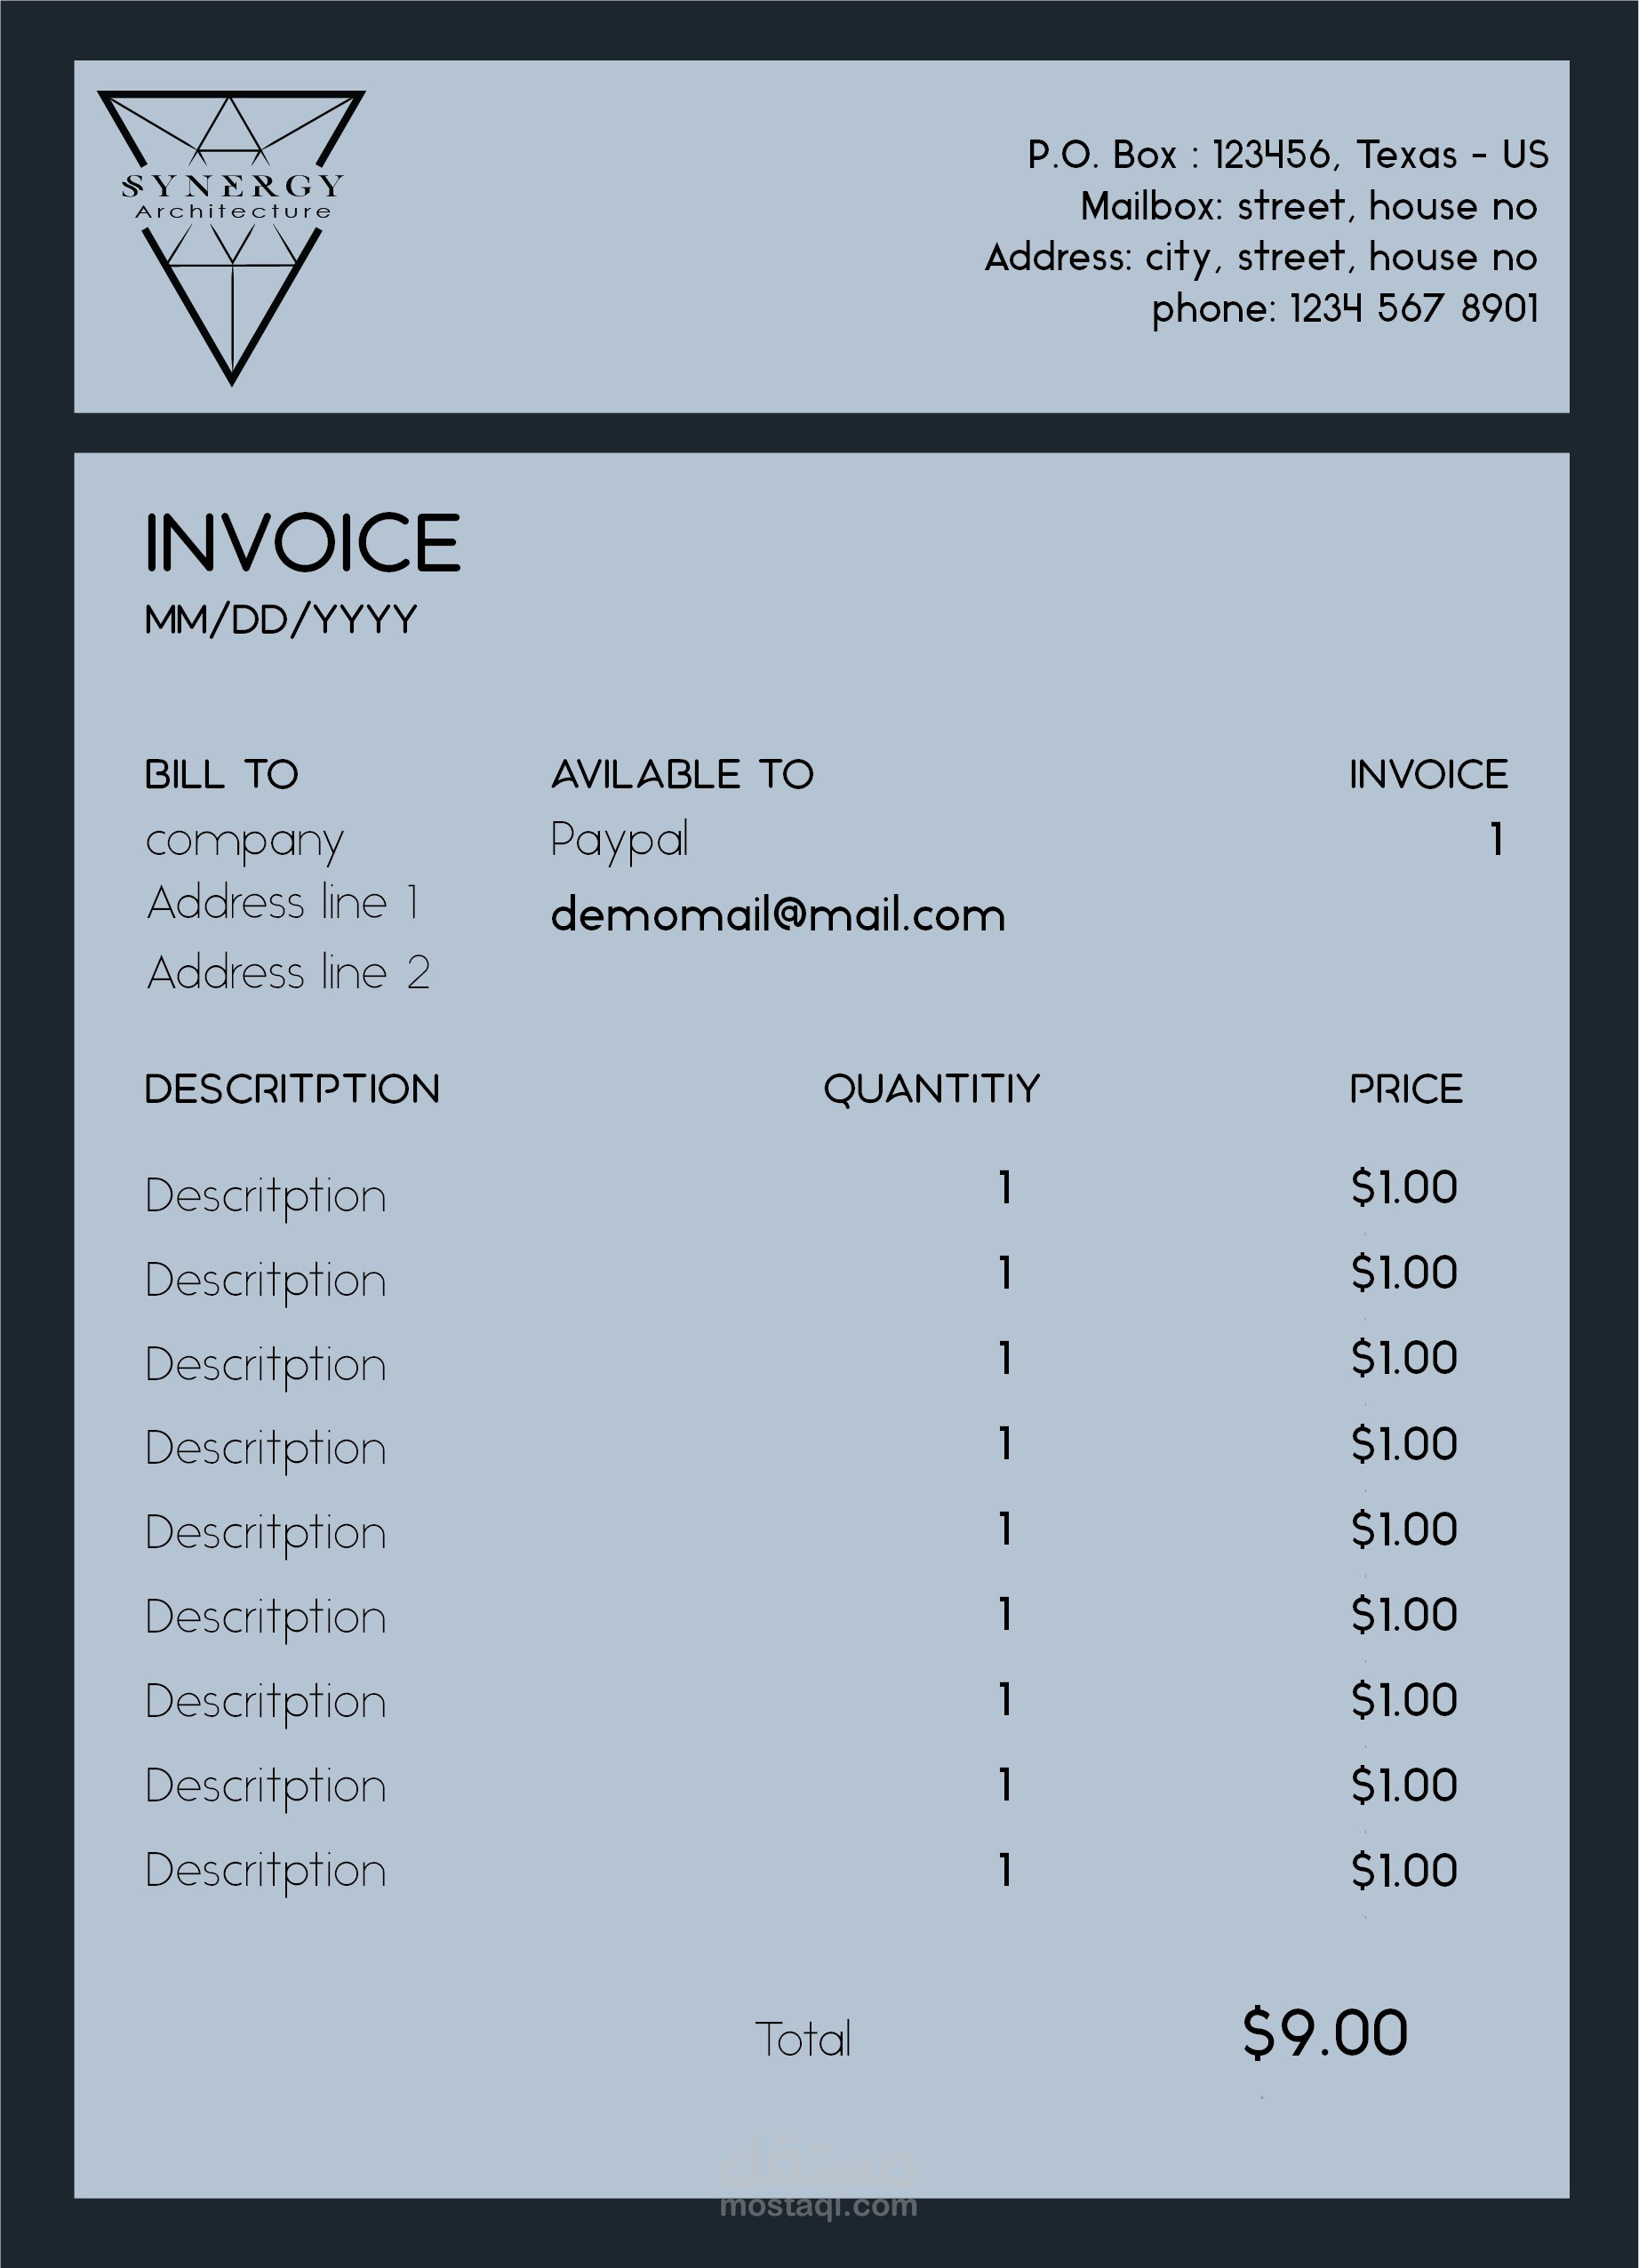Click the phone number 1234 567 8901

[x=1414, y=309]
